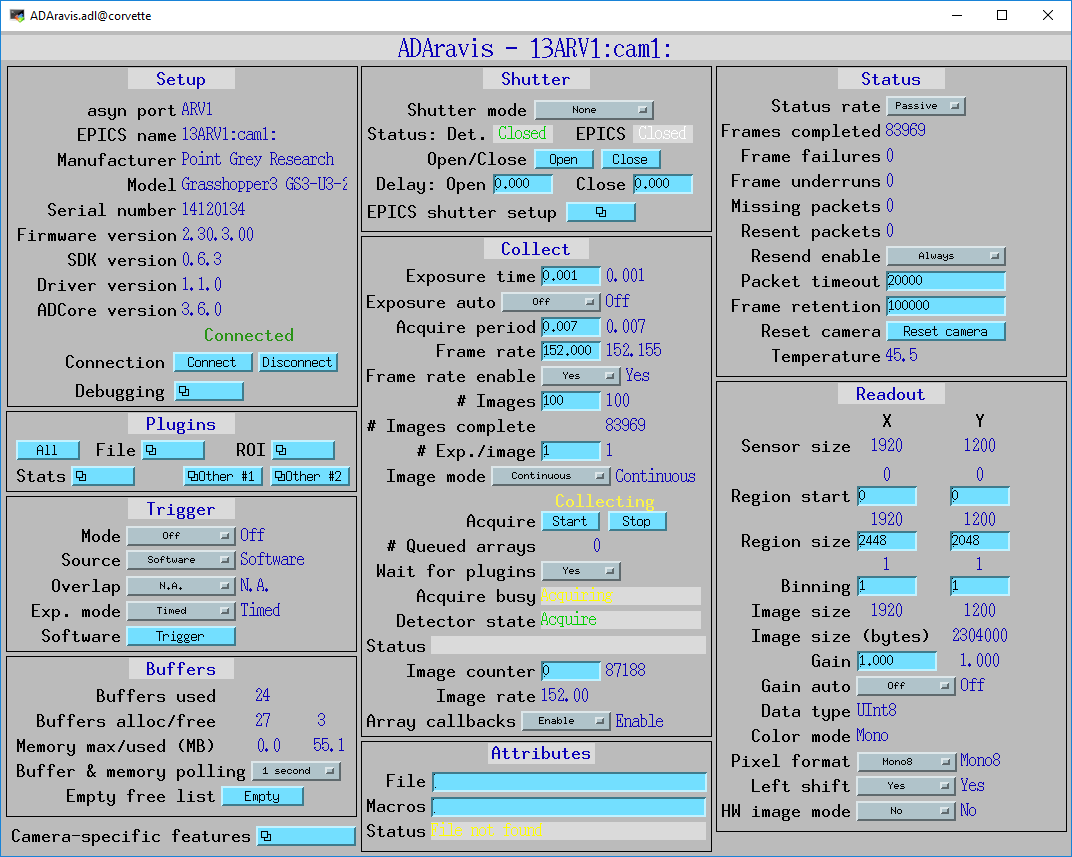This screenshot has height=857, width=1072.
Task: Click the Region size X field
Action: click(x=887, y=541)
